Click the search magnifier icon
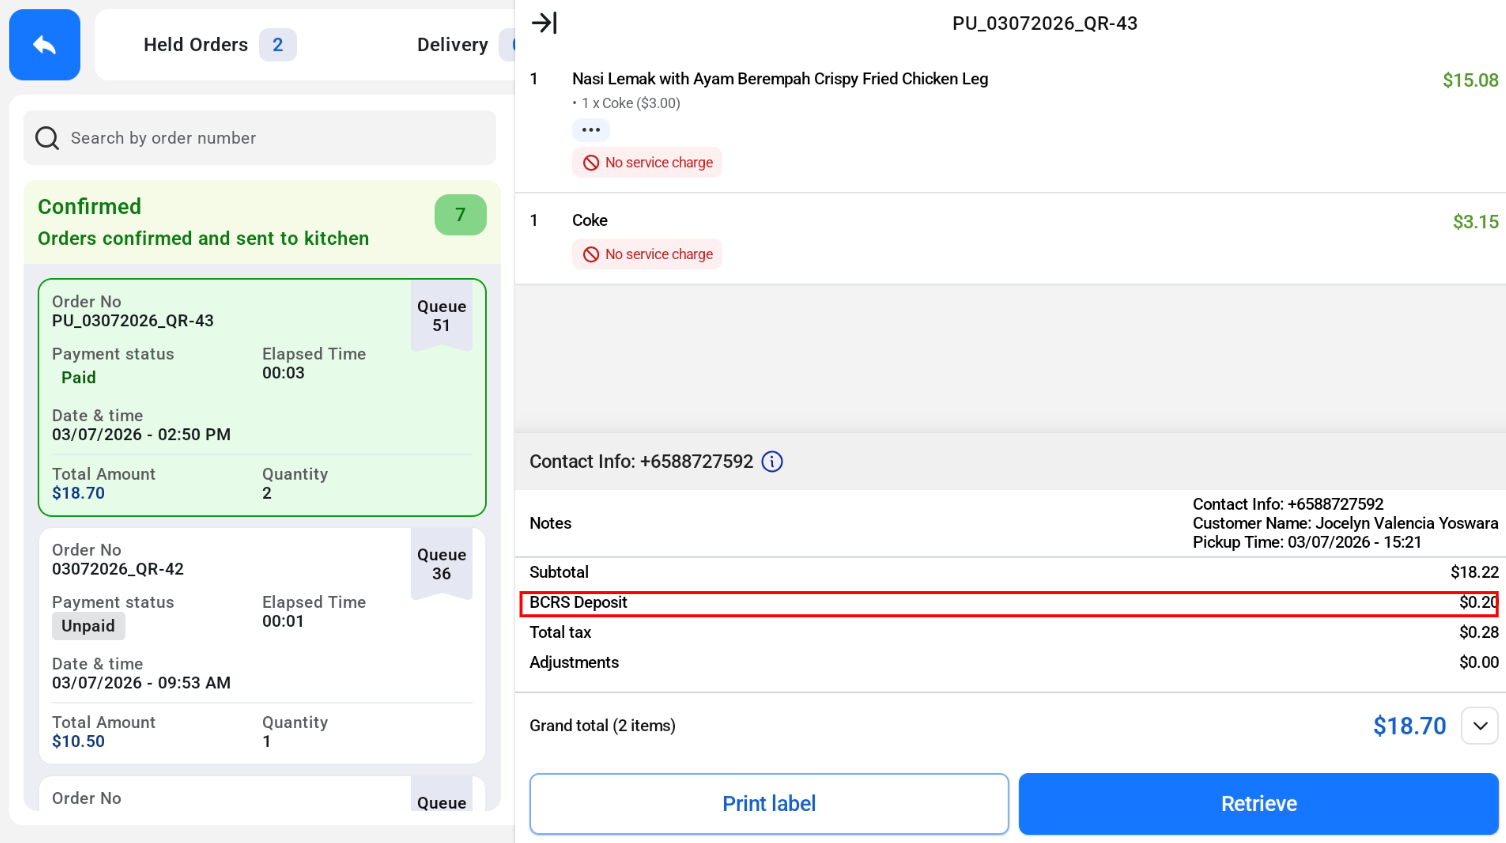This screenshot has width=1506, height=843. pyautogui.click(x=47, y=138)
